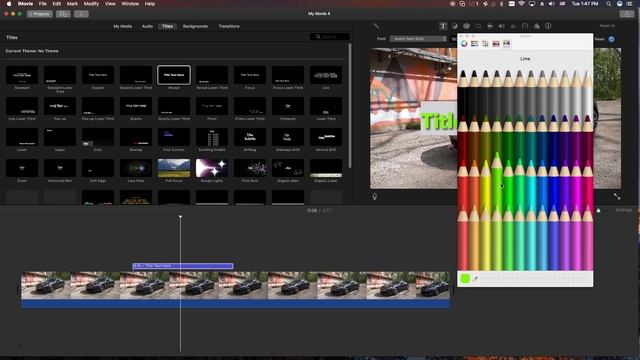This screenshot has width=640, height=360.
Task: Select the Pull Focus title thumbnail
Action: pyautogui.click(x=174, y=168)
